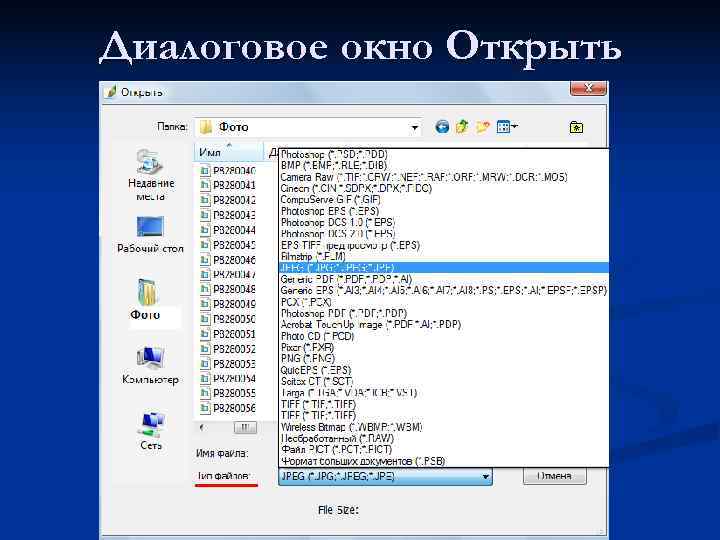Sort files by Имя column header
720x540 pixels.
pos(228,152)
